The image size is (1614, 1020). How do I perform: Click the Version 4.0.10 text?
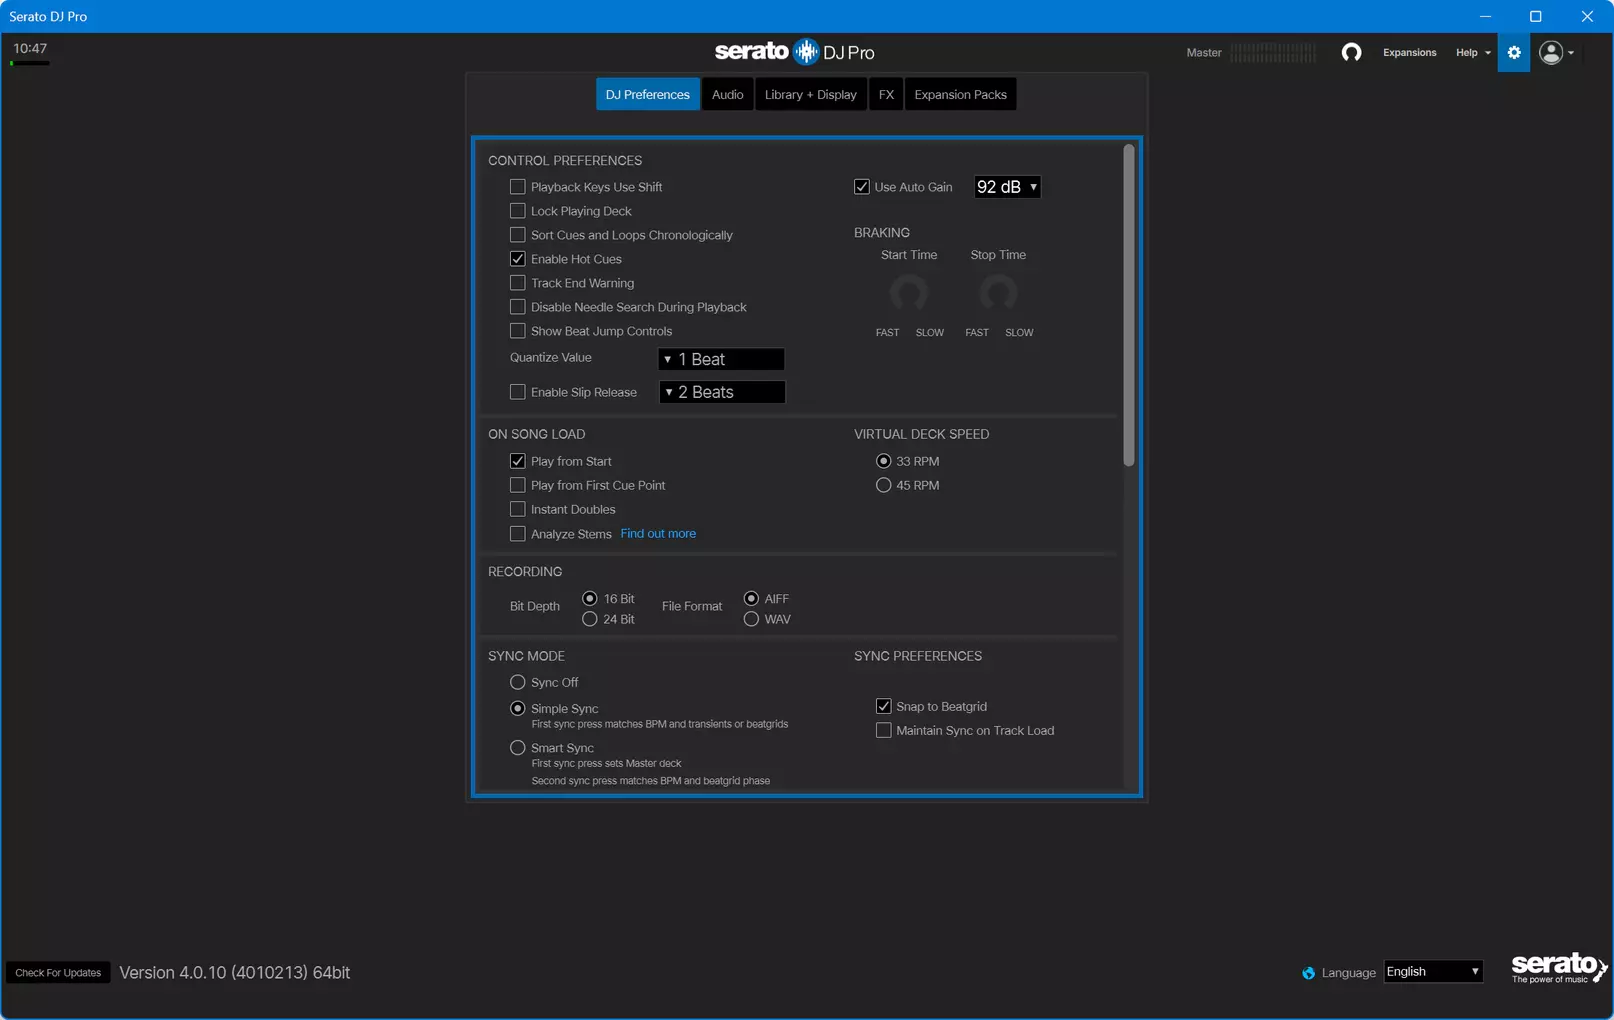coord(235,973)
